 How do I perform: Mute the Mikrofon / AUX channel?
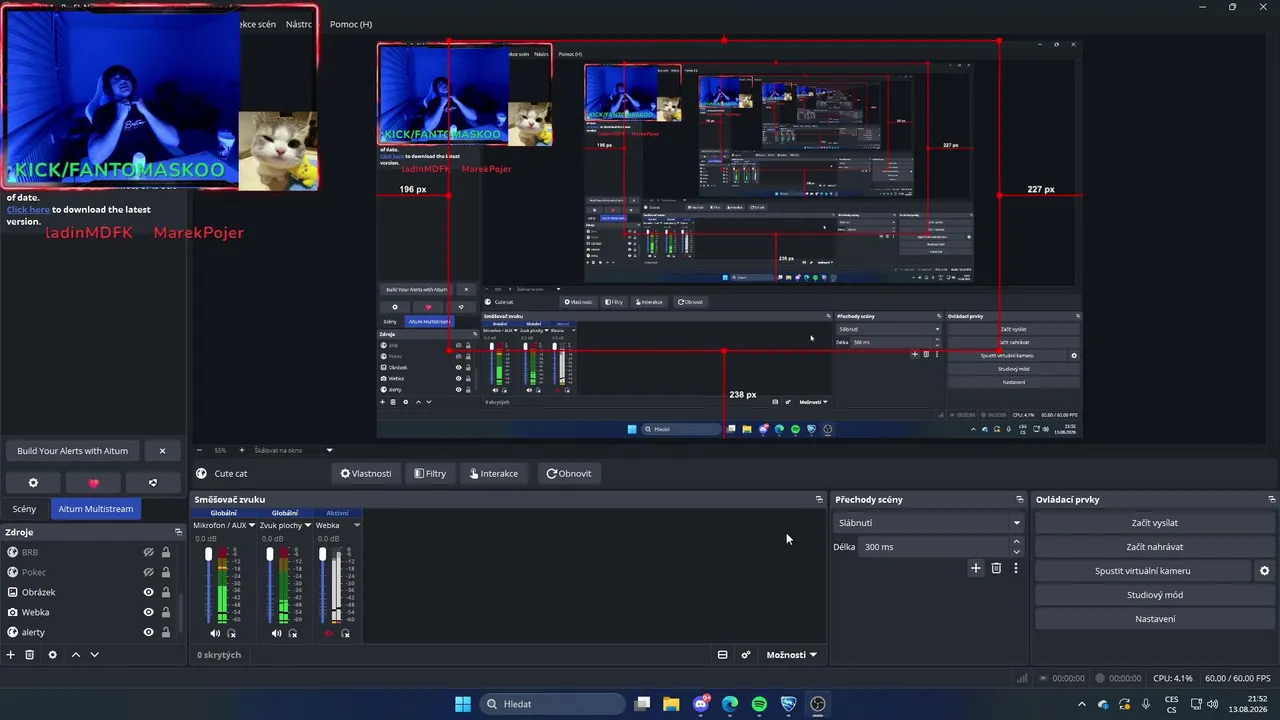click(x=215, y=633)
